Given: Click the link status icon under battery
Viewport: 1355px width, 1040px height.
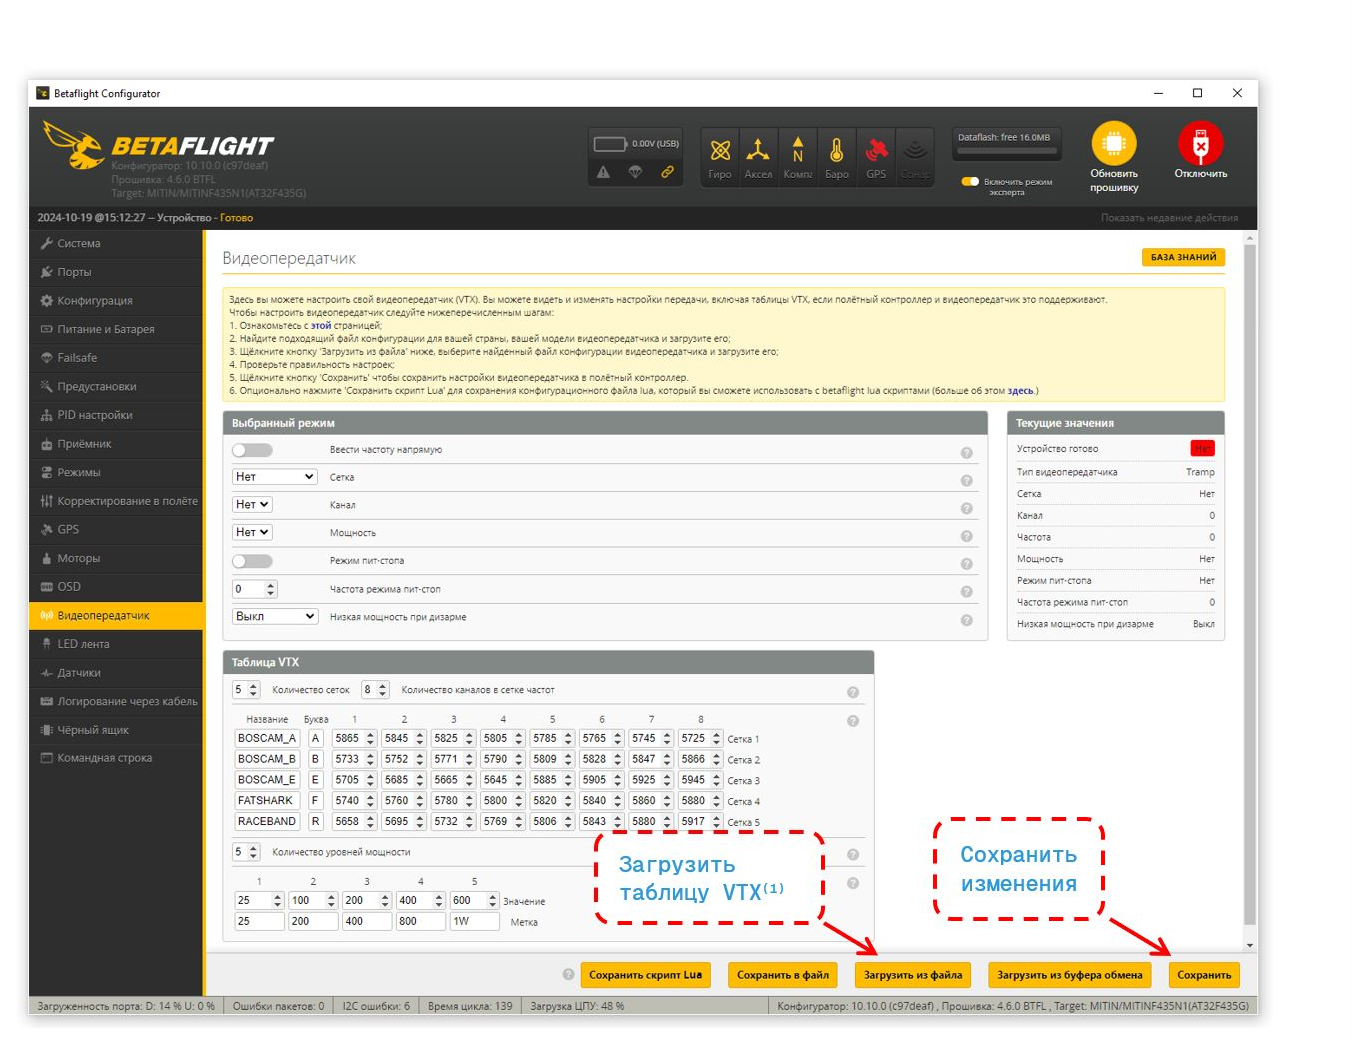Looking at the screenshot, I should tap(667, 172).
